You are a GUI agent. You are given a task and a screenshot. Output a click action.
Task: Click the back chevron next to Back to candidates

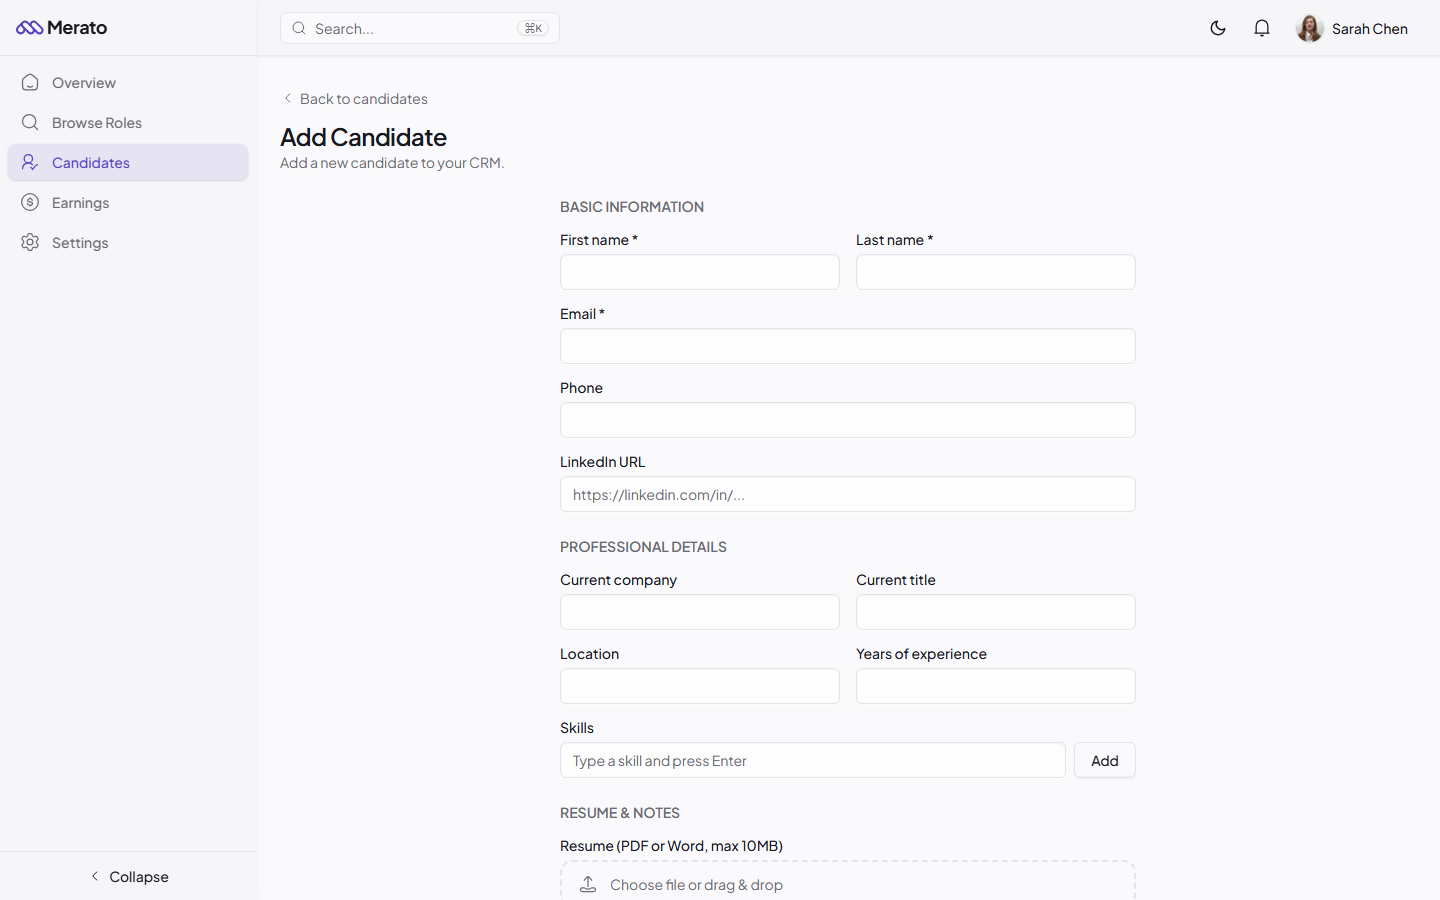[288, 98]
